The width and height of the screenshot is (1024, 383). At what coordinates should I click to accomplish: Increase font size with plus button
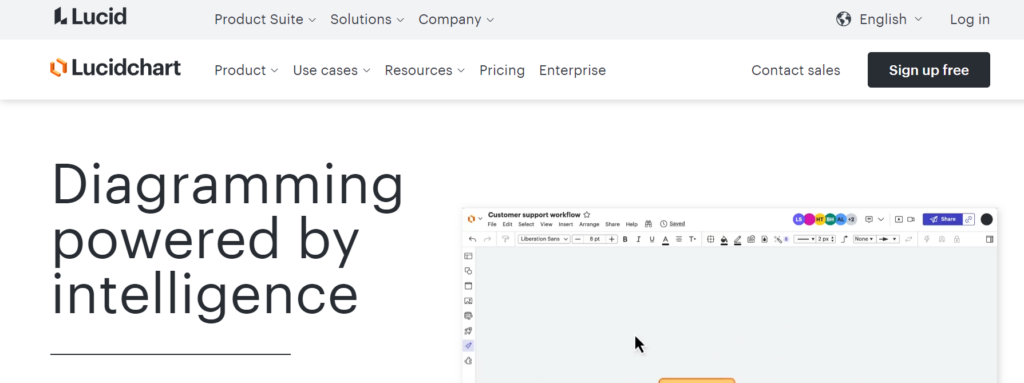[x=612, y=239]
